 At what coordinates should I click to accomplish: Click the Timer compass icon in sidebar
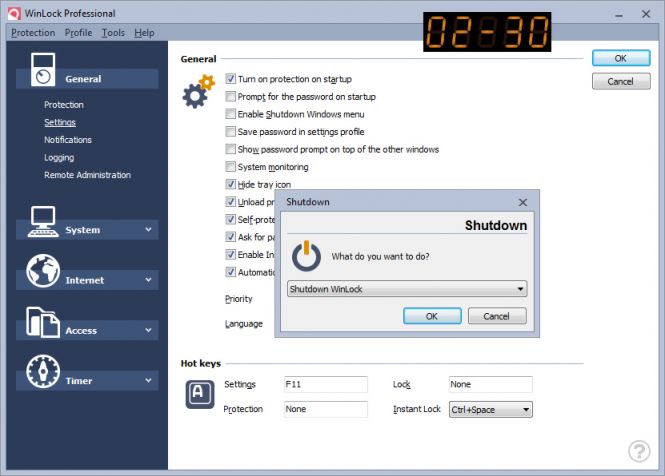[x=43, y=372]
